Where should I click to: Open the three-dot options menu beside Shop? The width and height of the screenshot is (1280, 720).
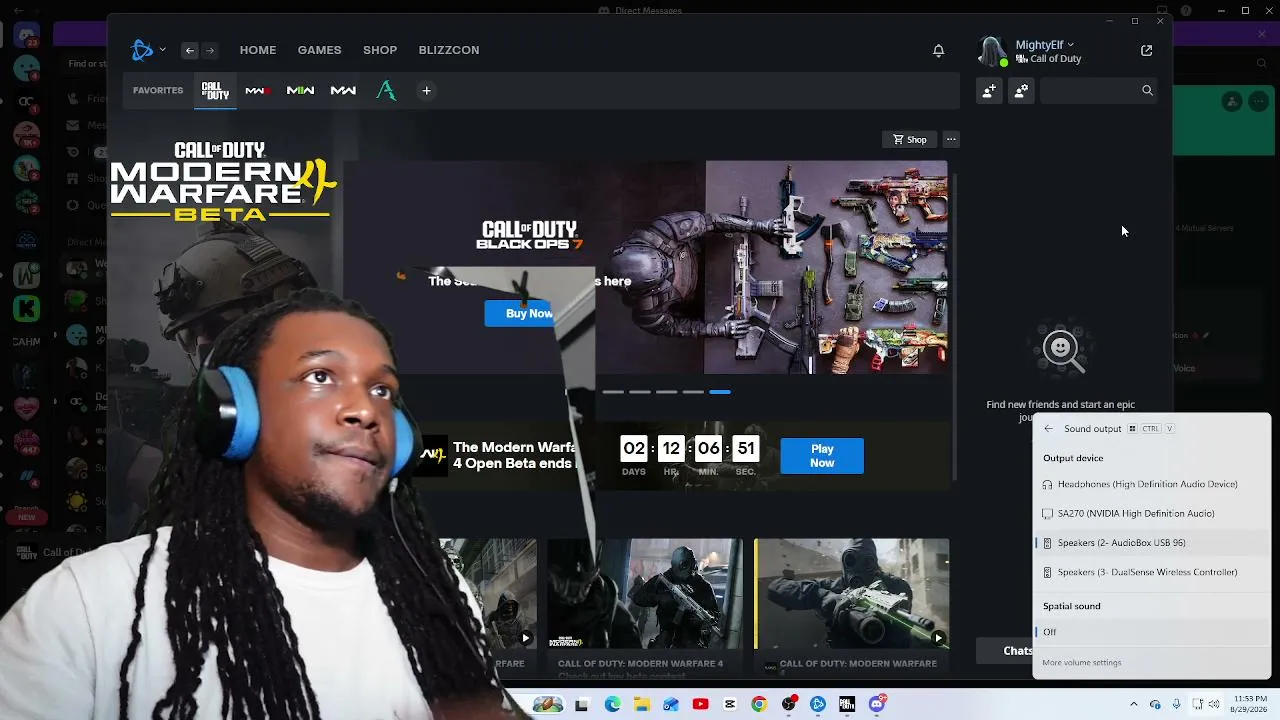pos(951,139)
